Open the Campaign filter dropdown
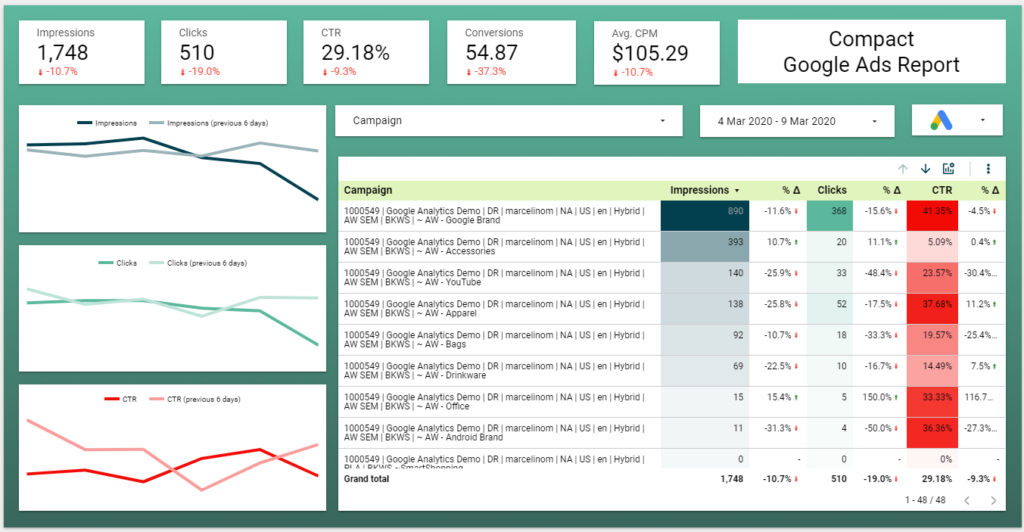Viewport: 1024px width, 532px height. click(509, 121)
